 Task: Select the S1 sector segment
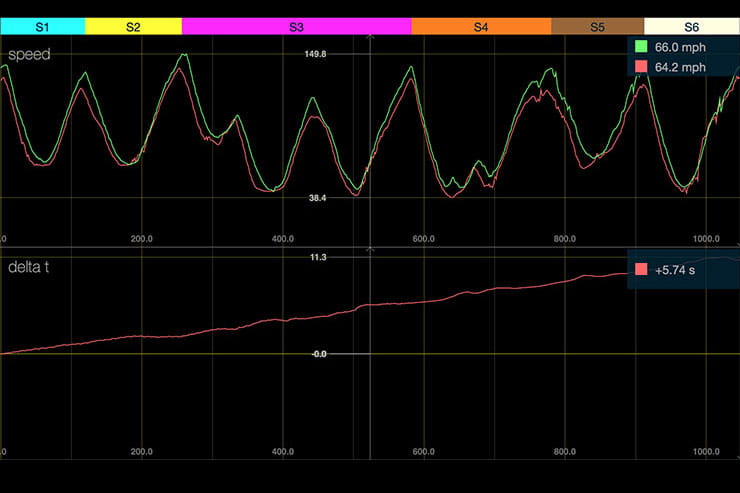[42, 27]
